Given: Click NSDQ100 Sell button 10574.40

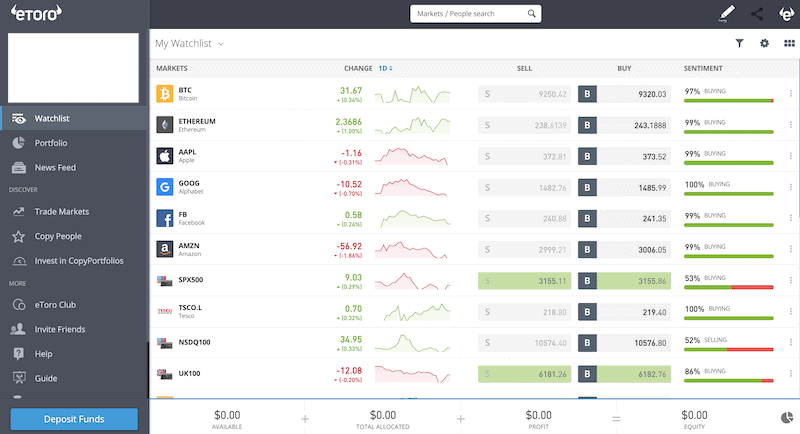Looking at the screenshot, I should click(x=524, y=343).
